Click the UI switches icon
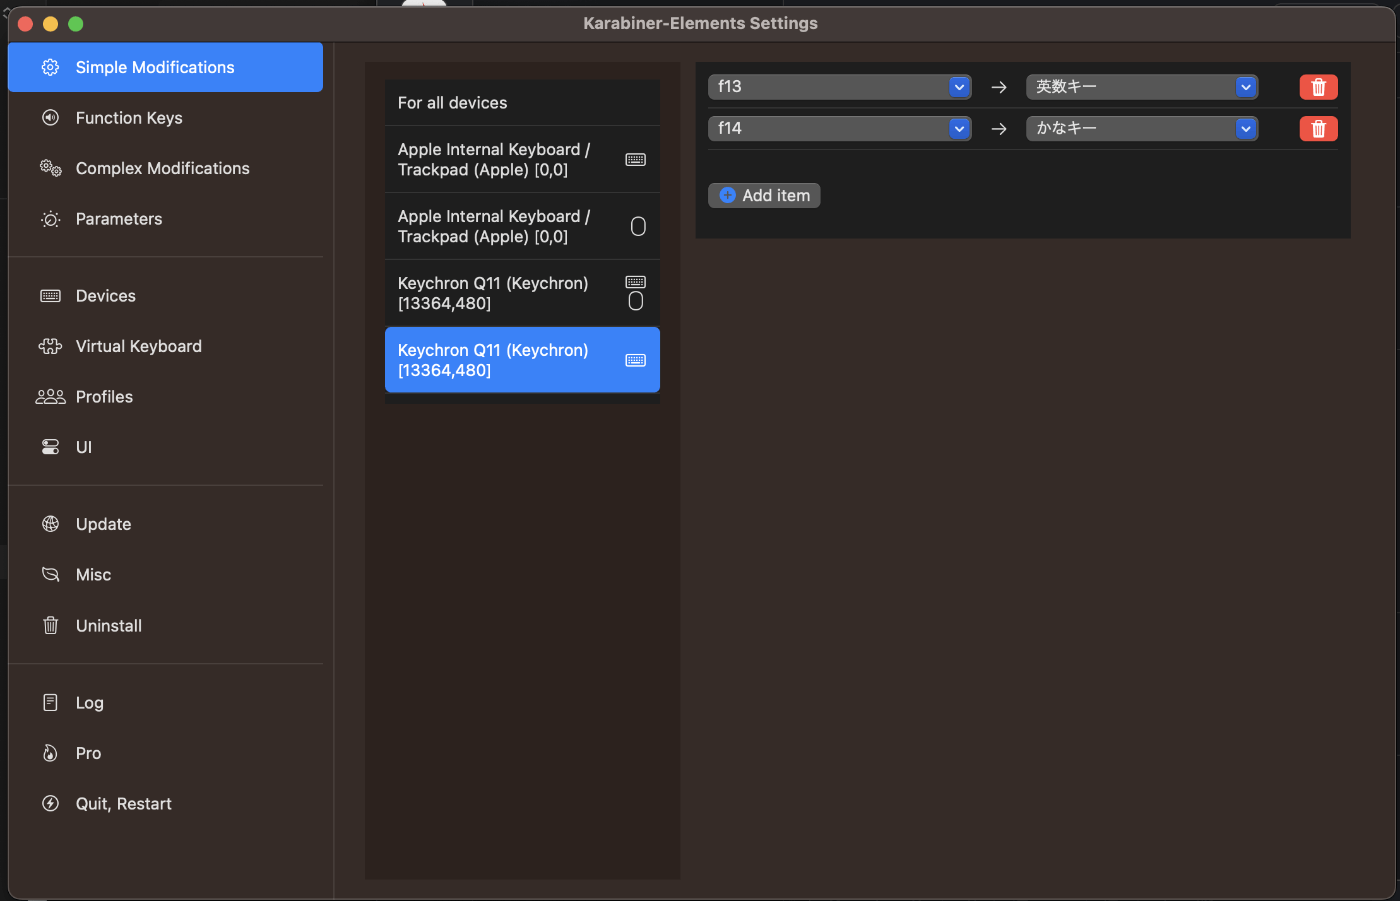The height and width of the screenshot is (901, 1400). 50,447
